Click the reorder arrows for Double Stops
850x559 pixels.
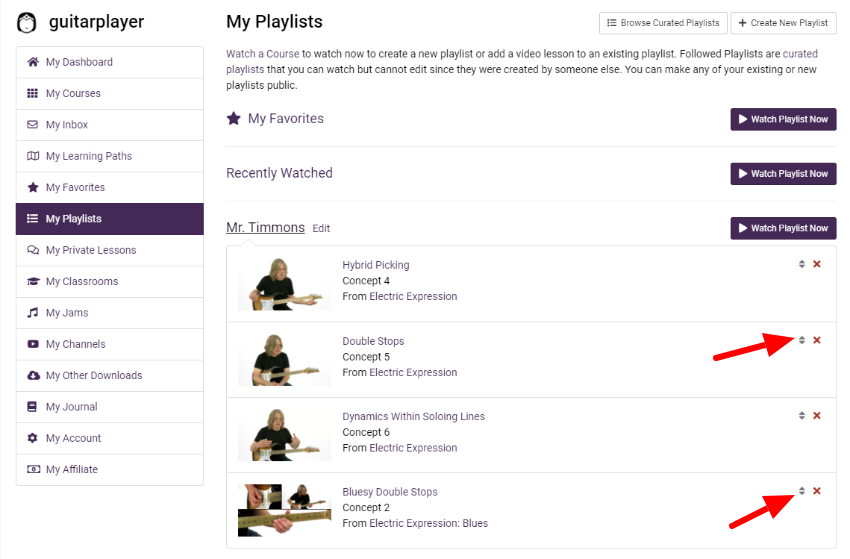point(802,340)
